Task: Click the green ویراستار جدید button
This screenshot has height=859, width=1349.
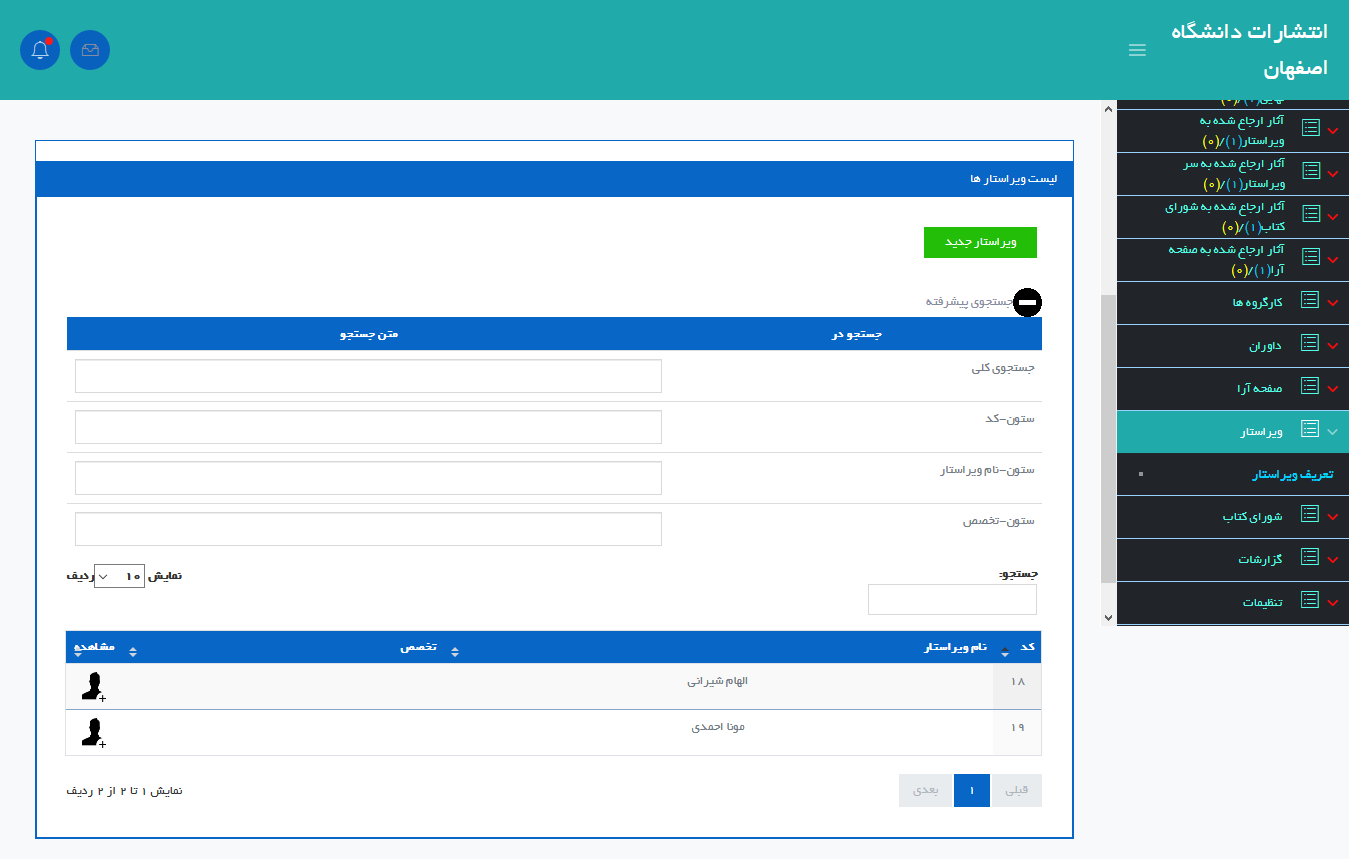Action: [980, 243]
